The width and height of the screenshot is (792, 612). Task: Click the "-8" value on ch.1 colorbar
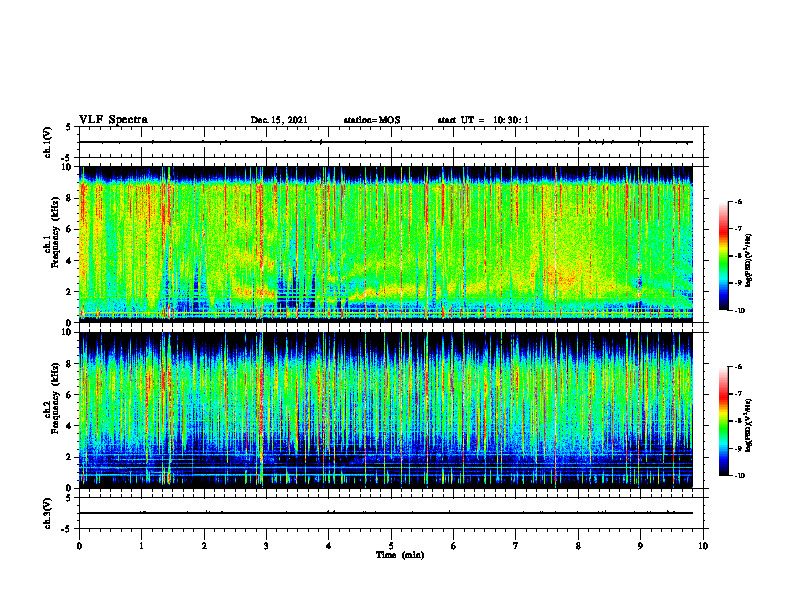[738, 256]
